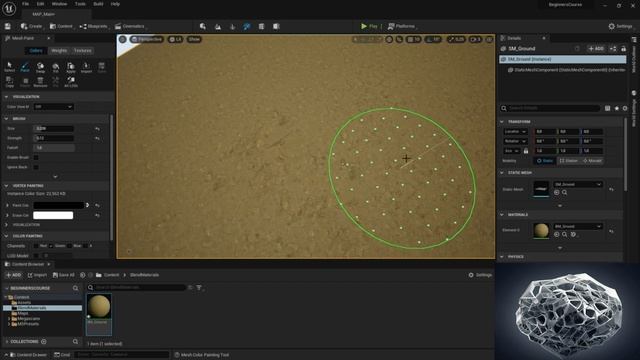
Task: Save the current level with the disk icon
Action: [x=8, y=26]
